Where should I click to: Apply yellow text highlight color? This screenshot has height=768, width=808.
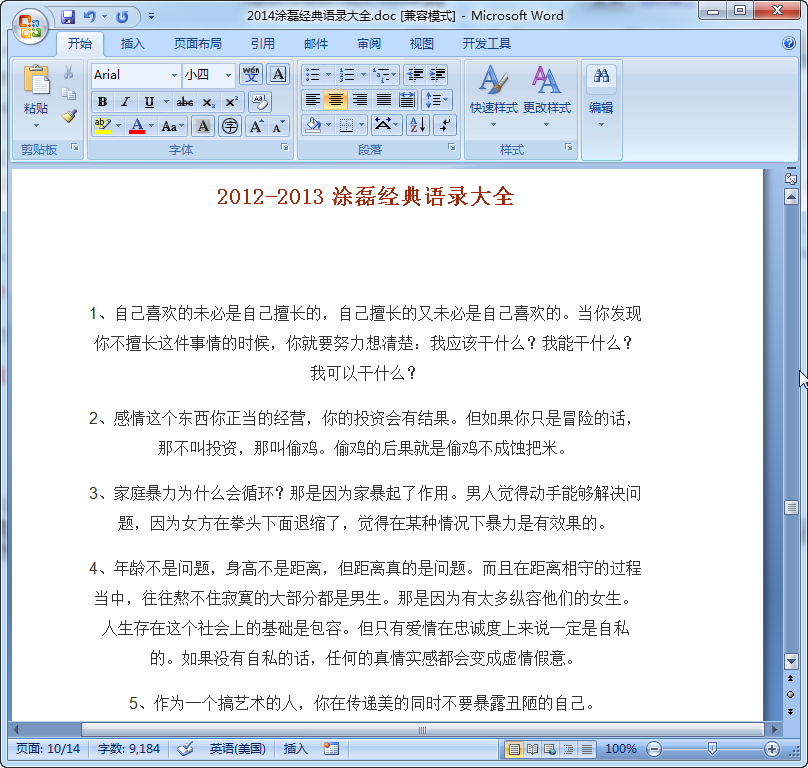(103, 125)
